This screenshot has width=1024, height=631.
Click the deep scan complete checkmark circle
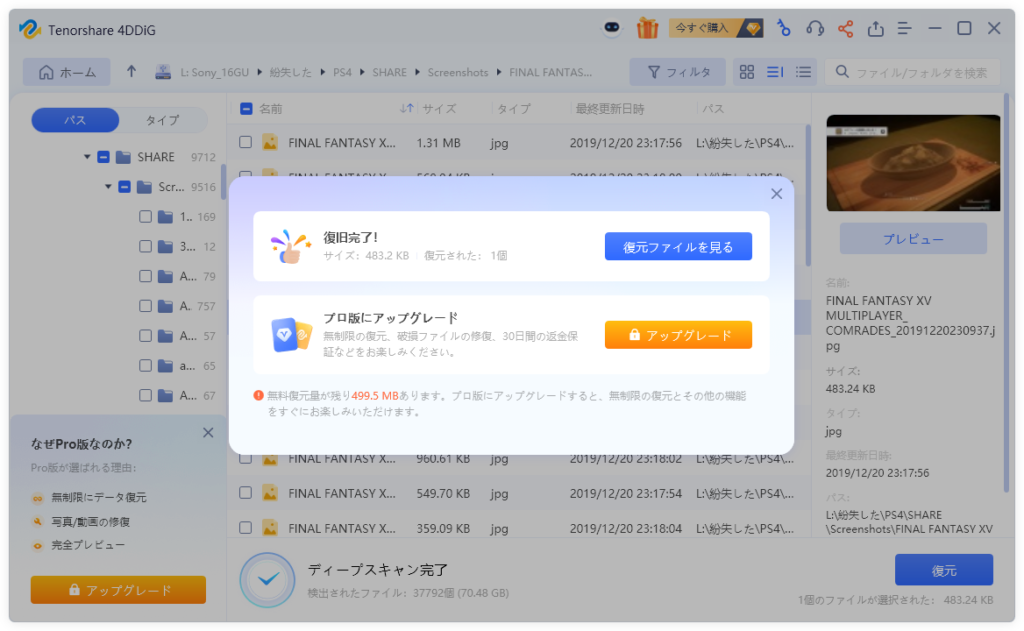pyautogui.click(x=267, y=579)
